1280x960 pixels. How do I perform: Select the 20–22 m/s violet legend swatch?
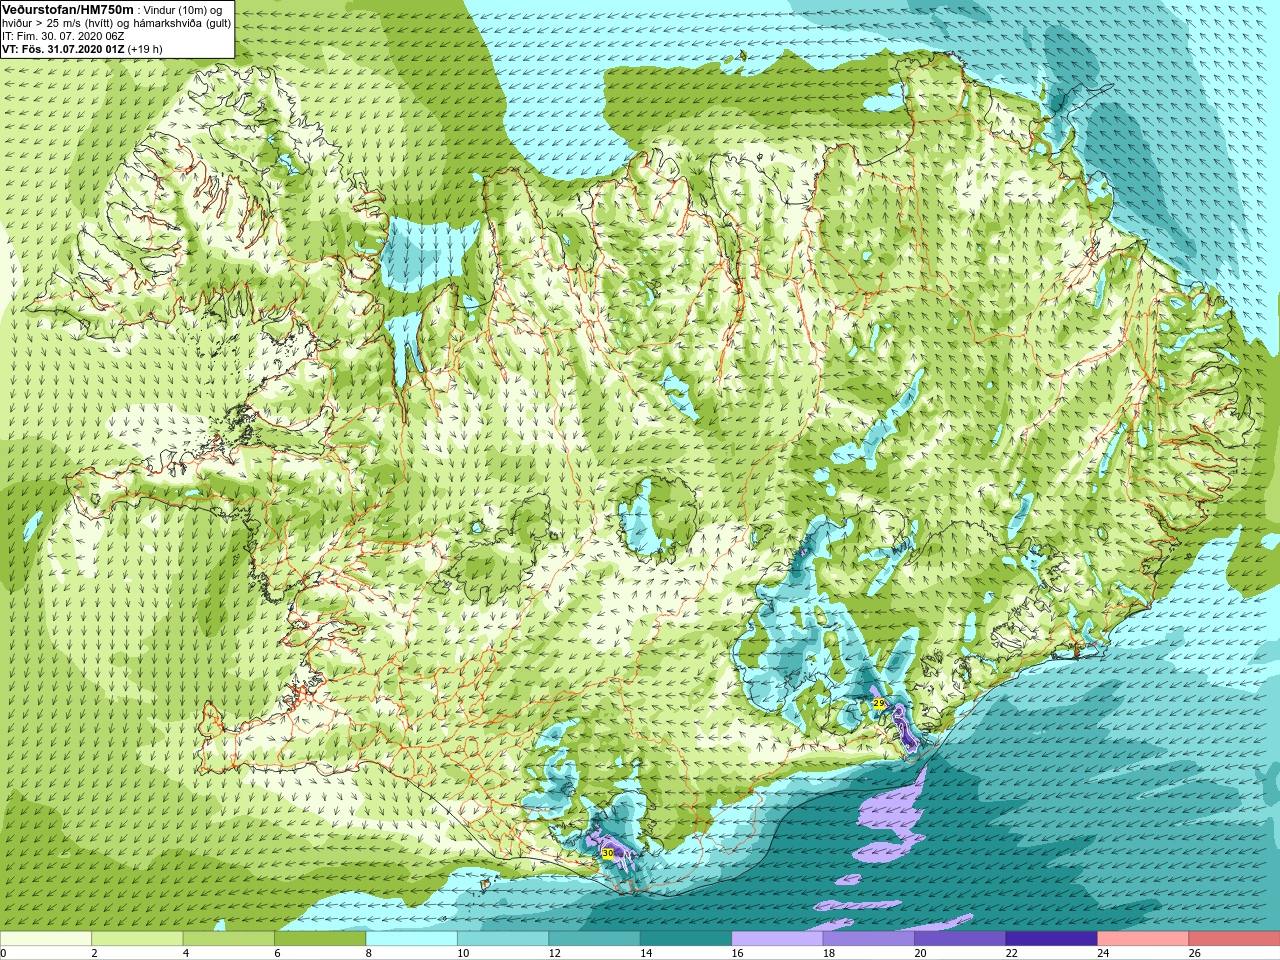960,939
